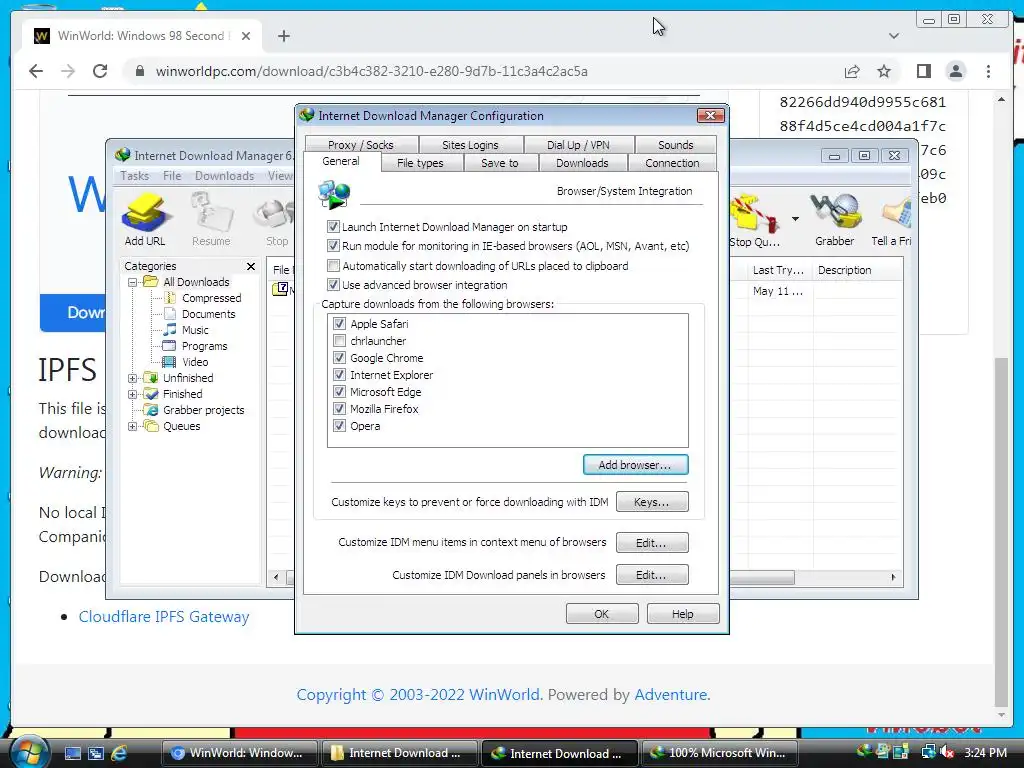Image resolution: width=1024 pixels, height=768 pixels.
Task: Click the Resume toolbar icon in IDM
Action: pyautogui.click(x=211, y=219)
